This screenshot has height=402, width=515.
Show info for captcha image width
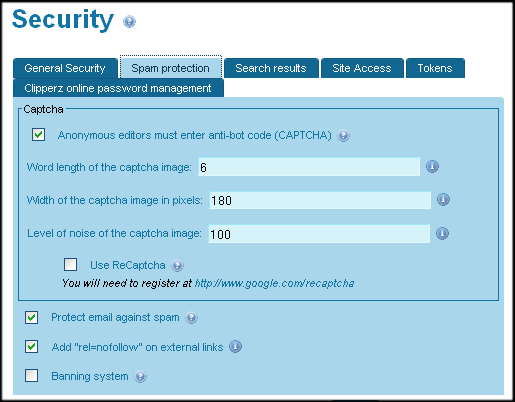(443, 200)
